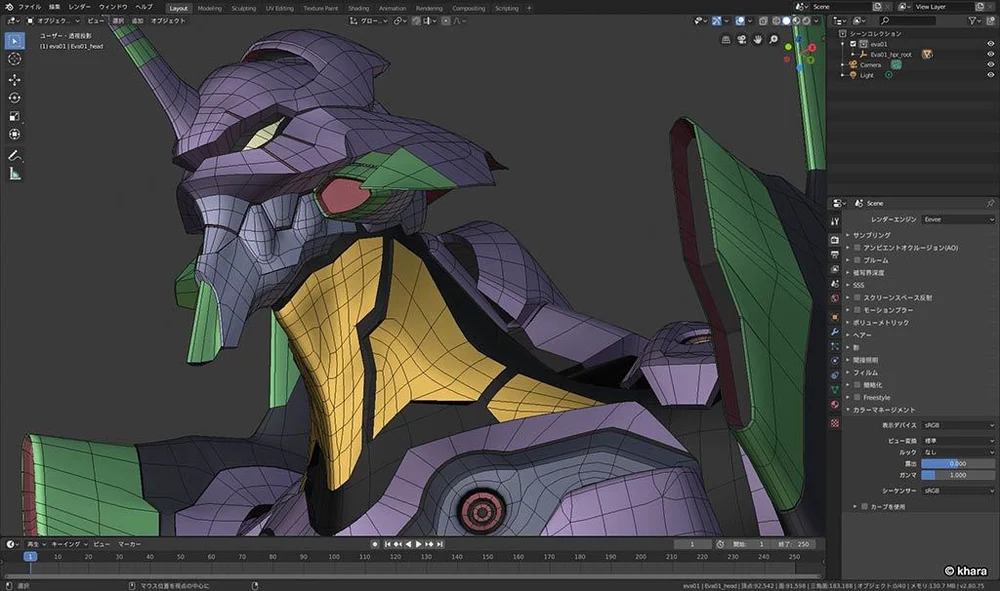Click the Outliner filter funnel icon
This screenshot has width=1000, height=591.
click(x=973, y=21)
